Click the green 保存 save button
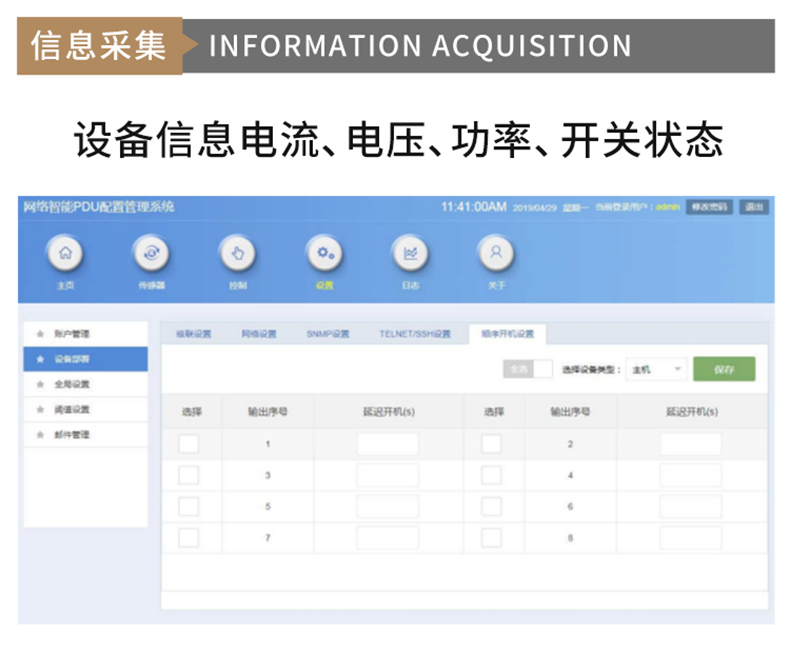 pos(724,369)
